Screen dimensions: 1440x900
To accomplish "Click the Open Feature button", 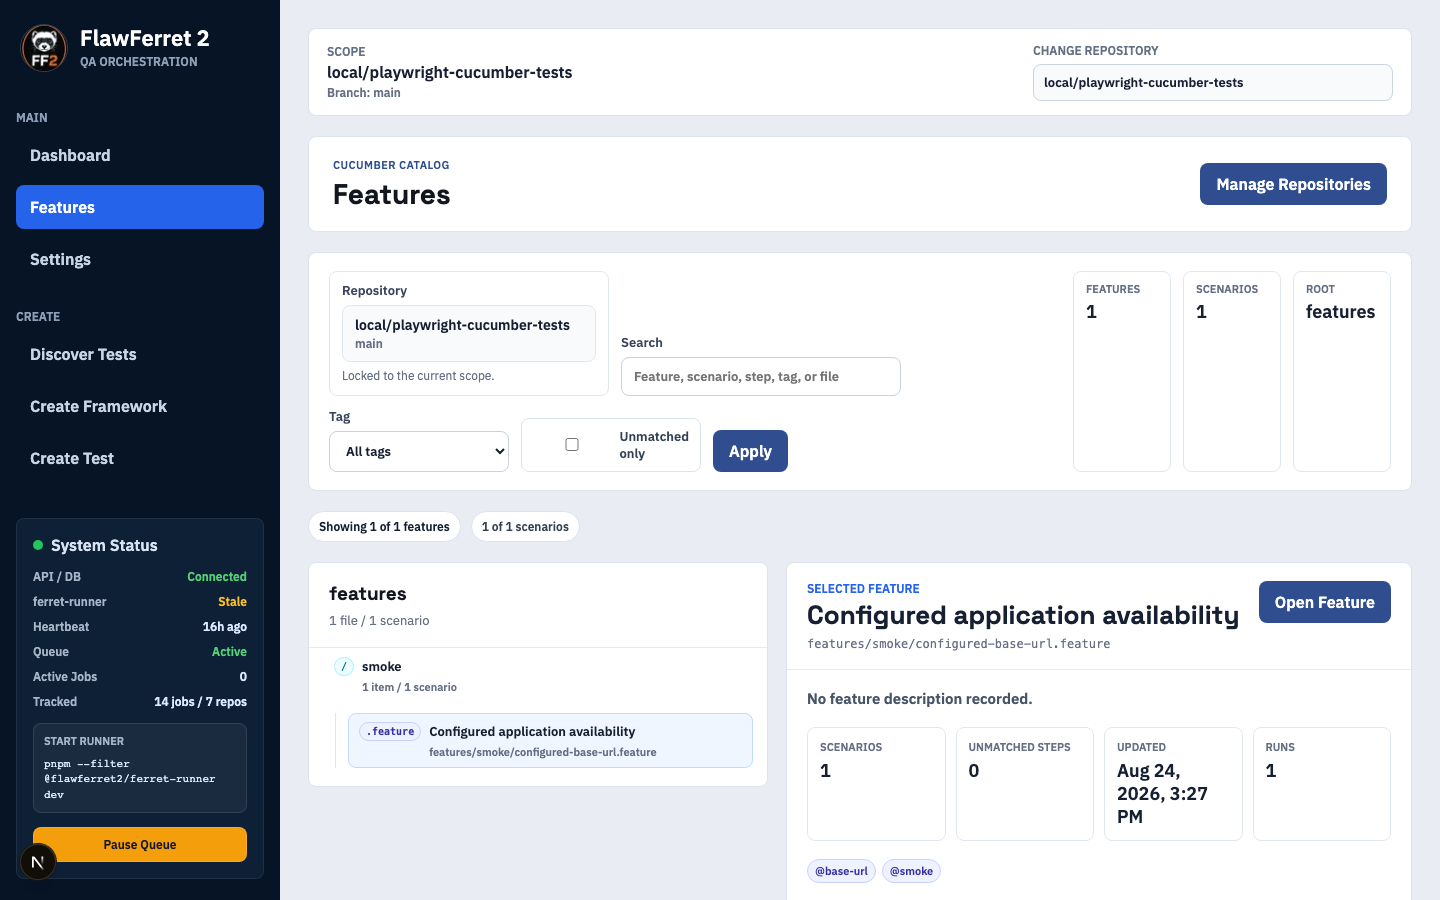I will point(1324,602).
